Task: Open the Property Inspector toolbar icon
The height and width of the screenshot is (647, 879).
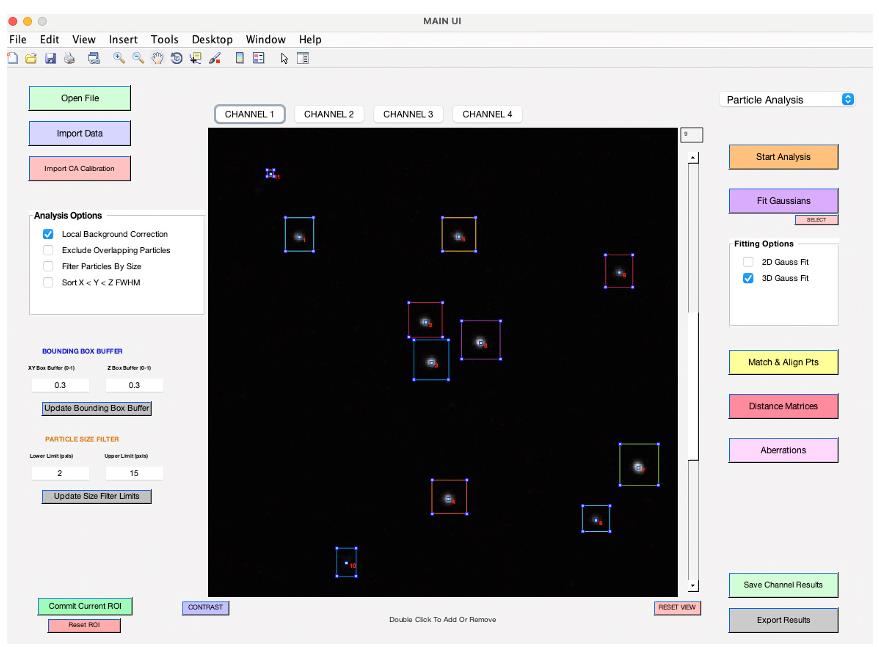Action: (303, 58)
